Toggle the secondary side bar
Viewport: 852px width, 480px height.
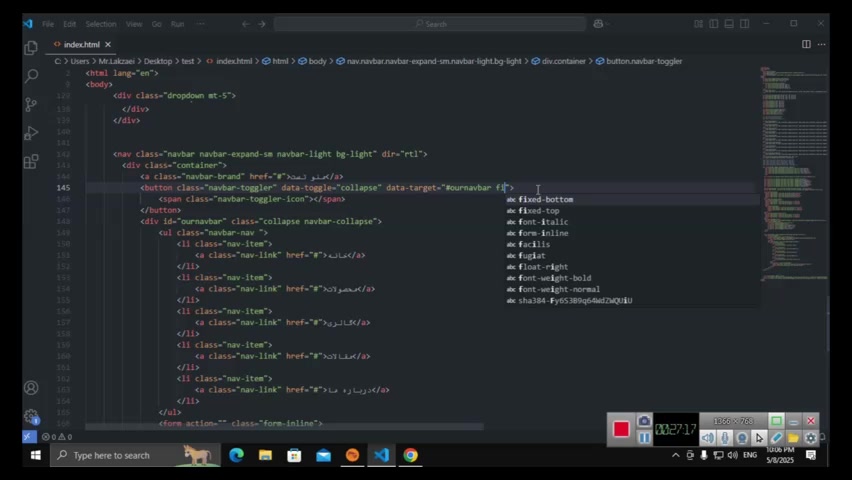click(x=744, y=24)
